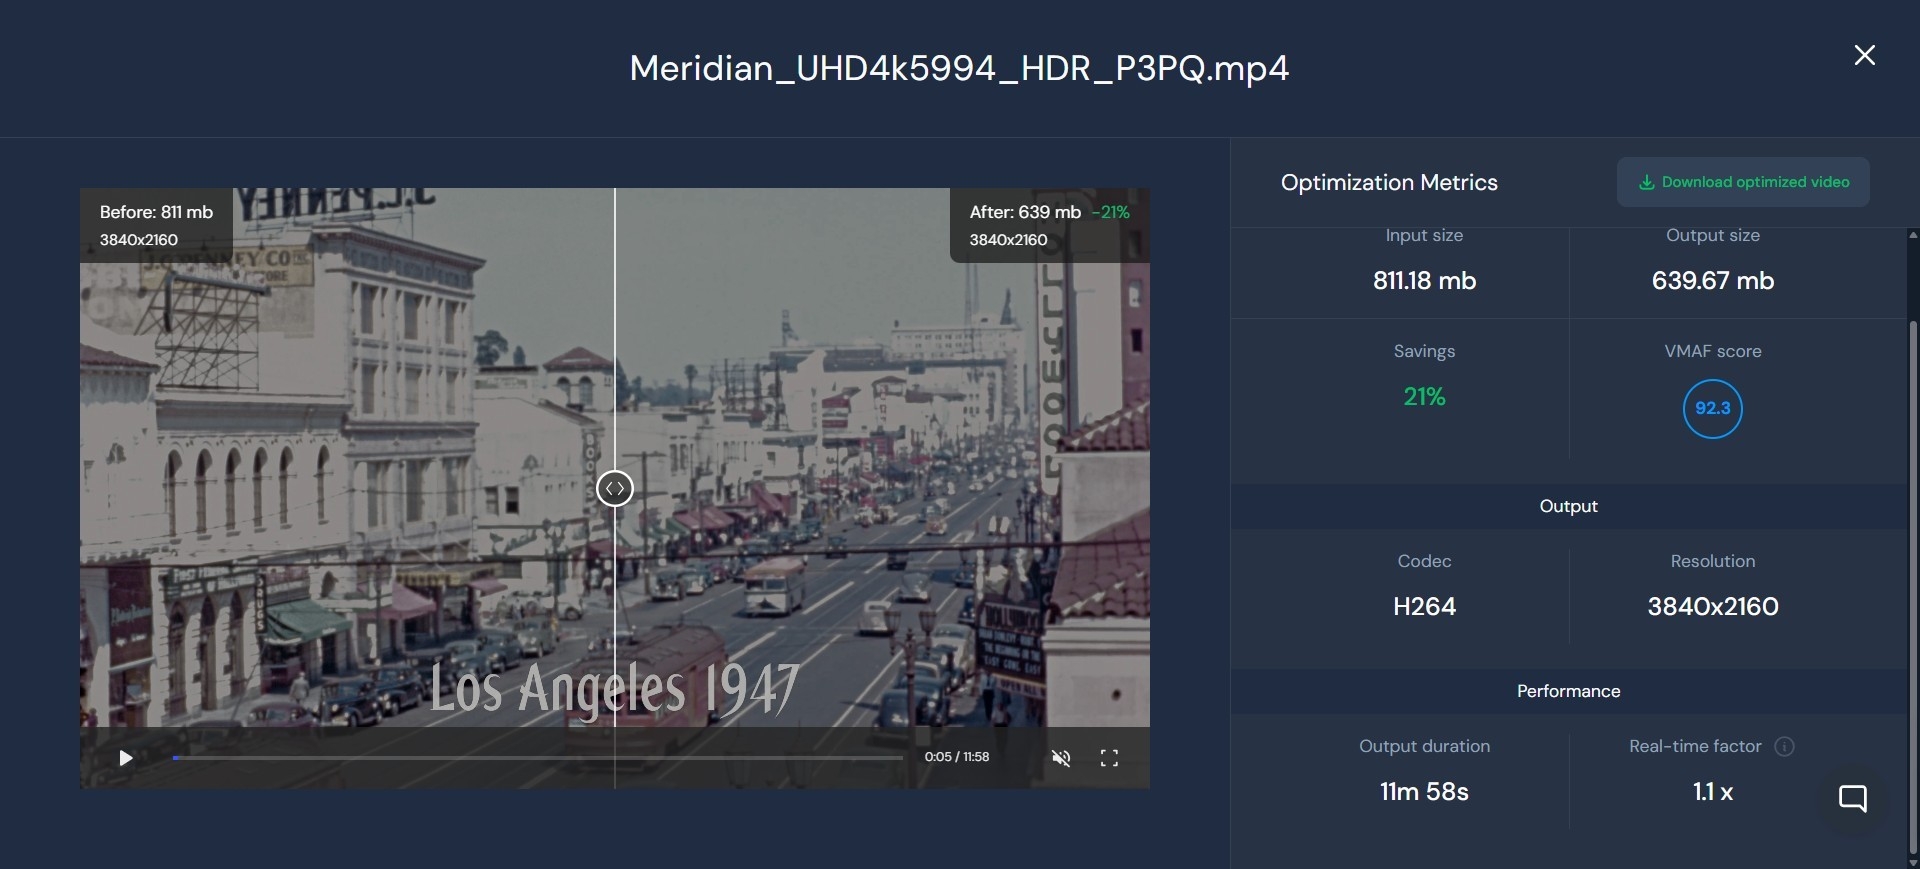Click the After: 639 mb label
Screen dimensions: 1920x869
pos(1025,212)
